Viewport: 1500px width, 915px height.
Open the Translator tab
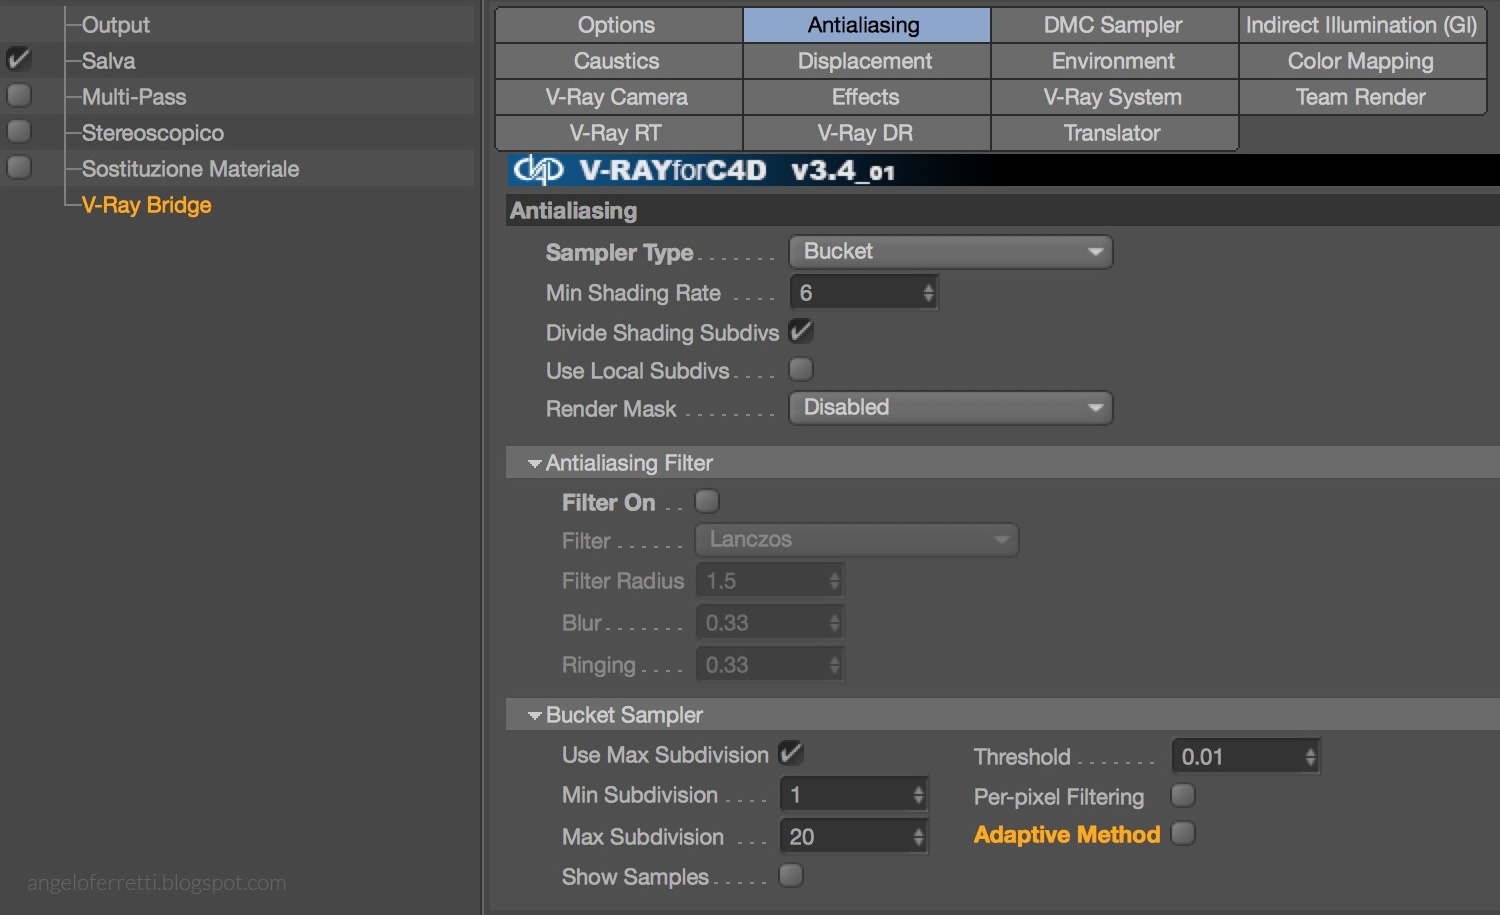[1114, 133]
